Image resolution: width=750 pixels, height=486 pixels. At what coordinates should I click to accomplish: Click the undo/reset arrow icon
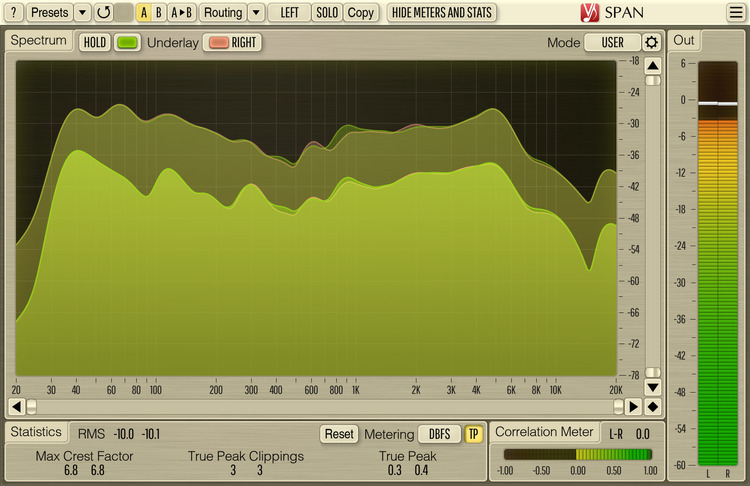point(103,13)
